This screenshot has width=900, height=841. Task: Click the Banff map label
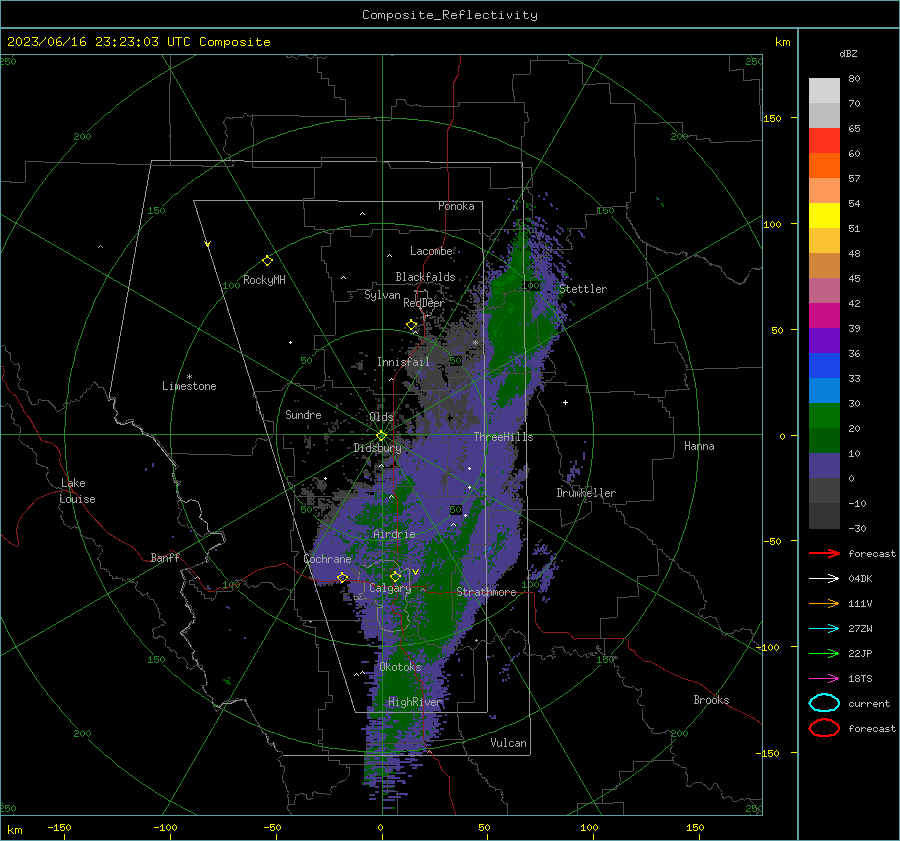click(165, 557)
